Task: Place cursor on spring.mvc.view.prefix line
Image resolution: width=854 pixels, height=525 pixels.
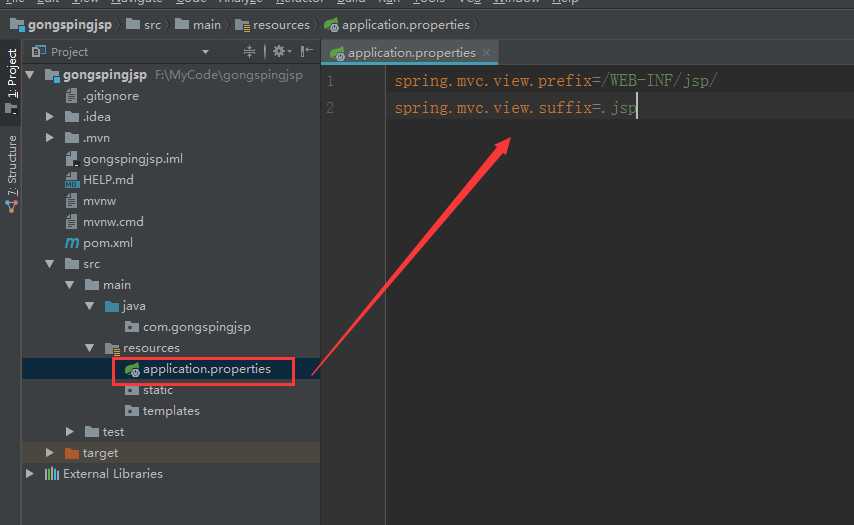Action: (x=556, y=81)
